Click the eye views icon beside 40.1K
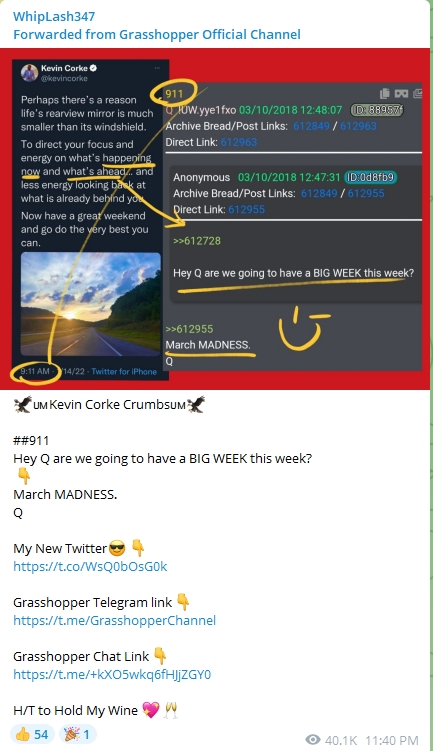 [x=313, y=740]
